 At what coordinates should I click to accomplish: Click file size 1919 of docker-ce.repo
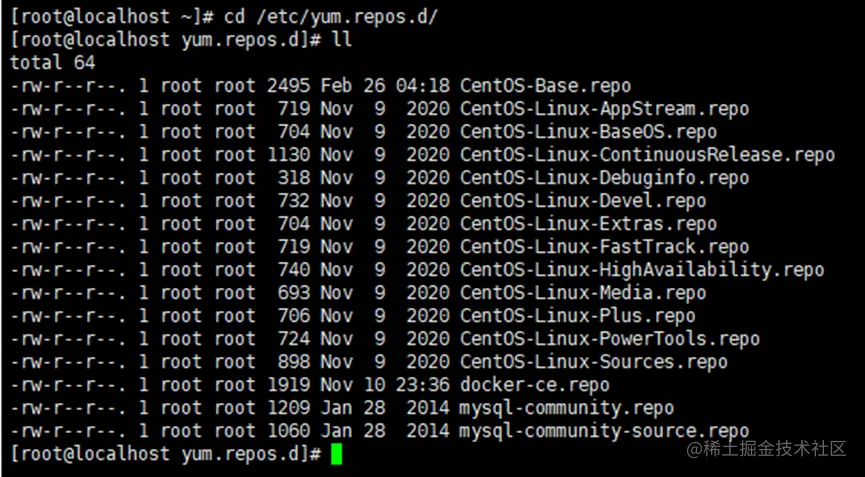[289, 385]
